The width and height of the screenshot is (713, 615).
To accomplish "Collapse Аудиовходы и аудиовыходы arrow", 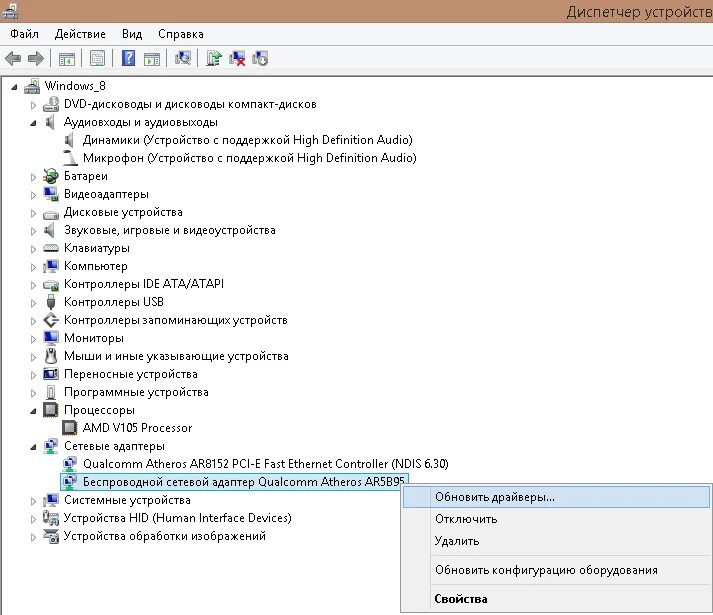I will [x=33, y=123].
